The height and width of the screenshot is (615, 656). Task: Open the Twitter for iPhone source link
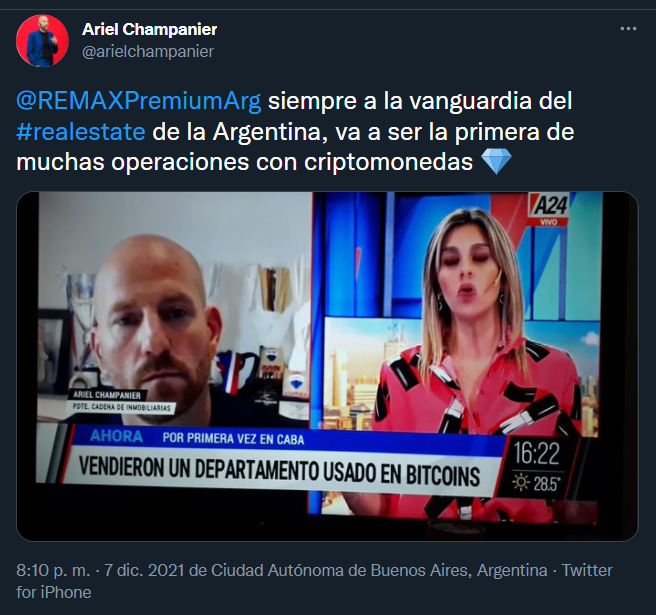(314, 581)
